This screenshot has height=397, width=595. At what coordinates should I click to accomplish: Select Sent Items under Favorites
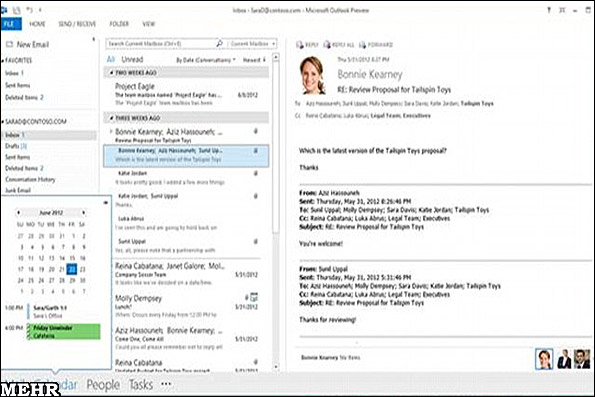(17, 85)
